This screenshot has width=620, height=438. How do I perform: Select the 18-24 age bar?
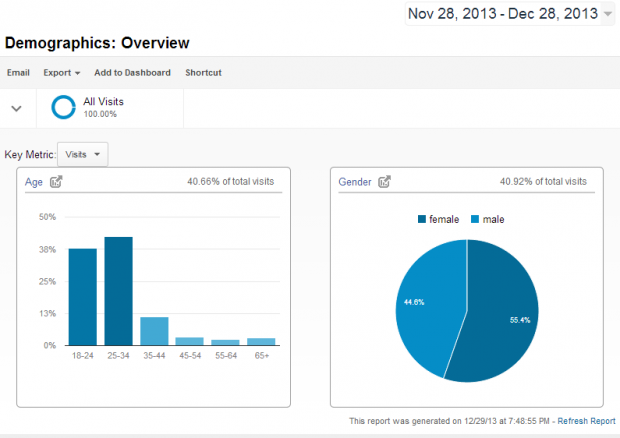pyautogui.click(x=82, y=296)
